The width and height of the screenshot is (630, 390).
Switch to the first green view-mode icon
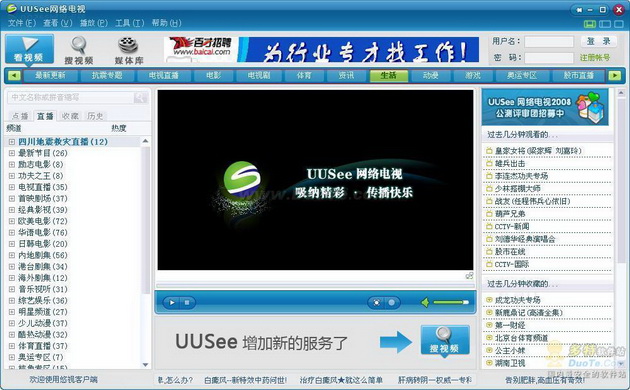(589, 24)
